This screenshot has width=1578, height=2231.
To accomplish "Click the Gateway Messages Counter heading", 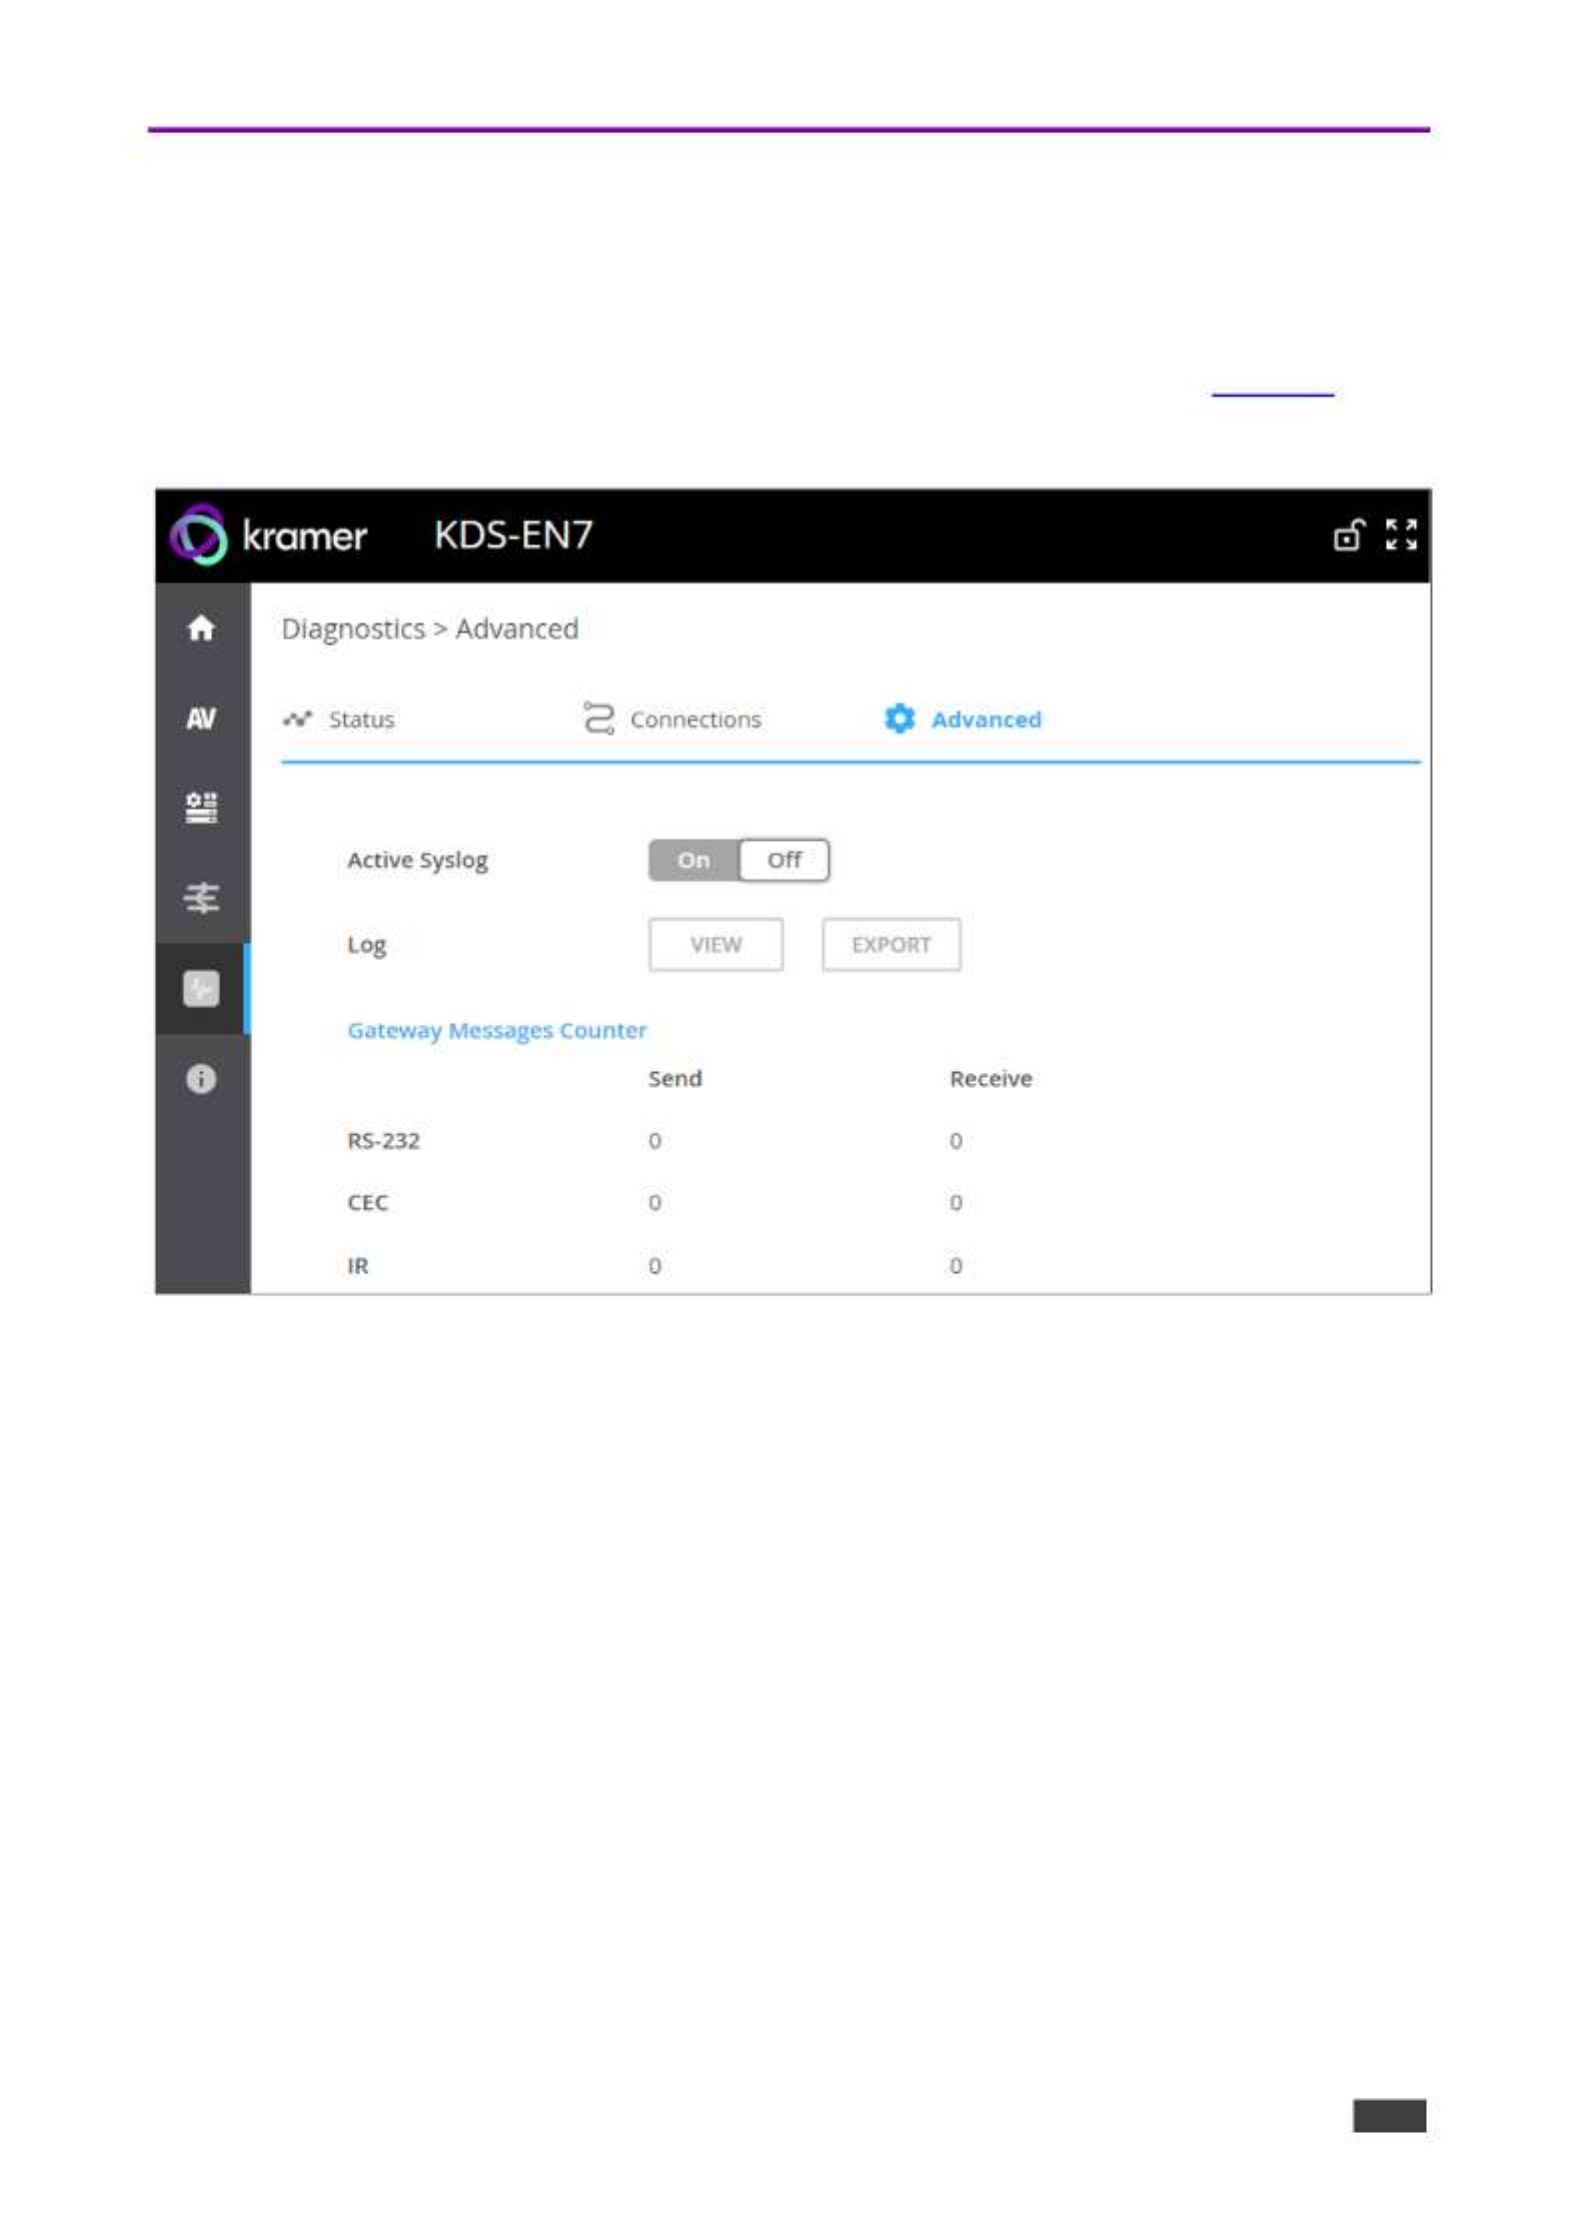I will pos(497,1030).
